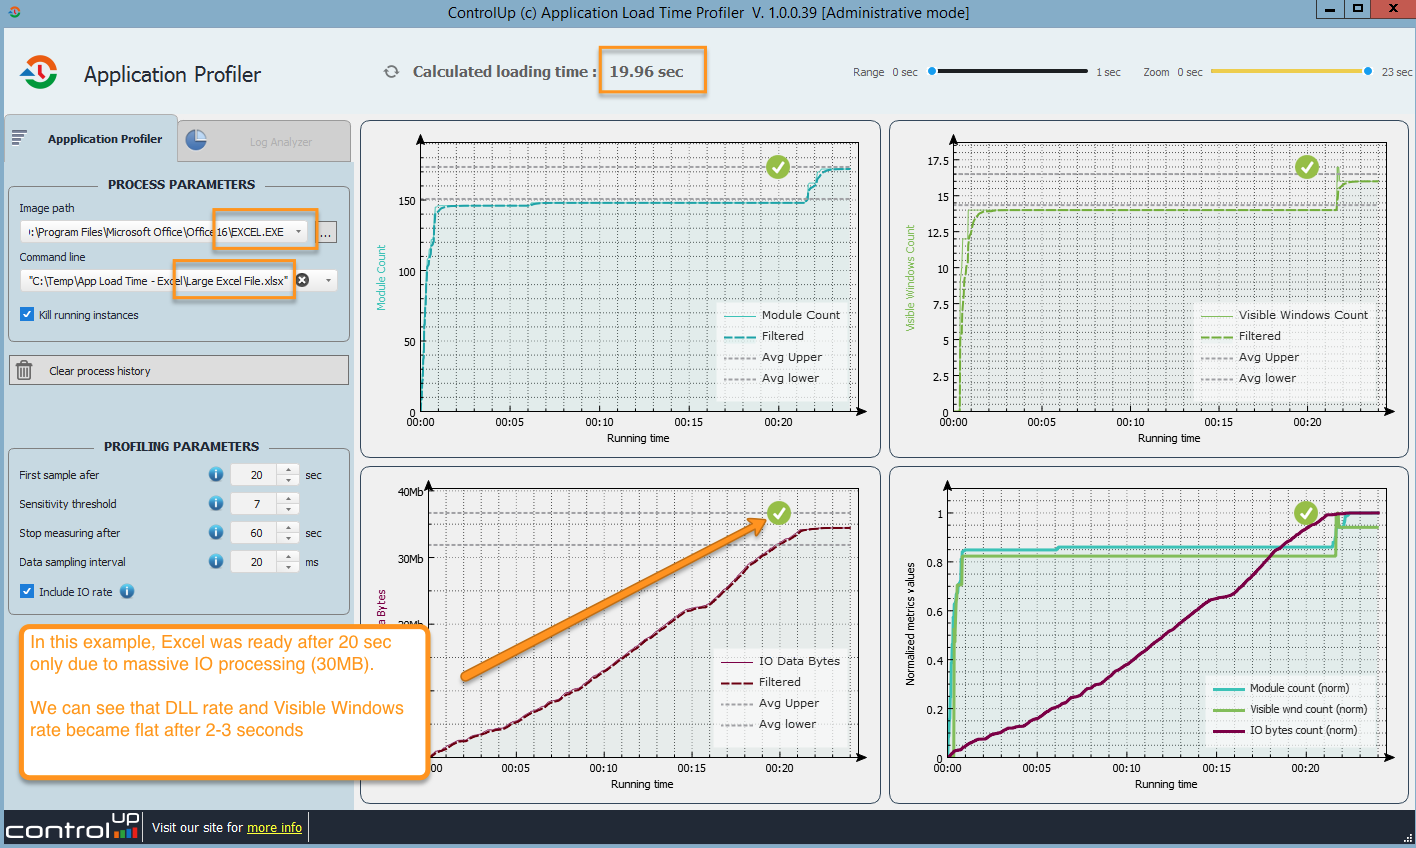Click the Zoom slider handle
1416x848 pixels.
(x=1368, y=72)
